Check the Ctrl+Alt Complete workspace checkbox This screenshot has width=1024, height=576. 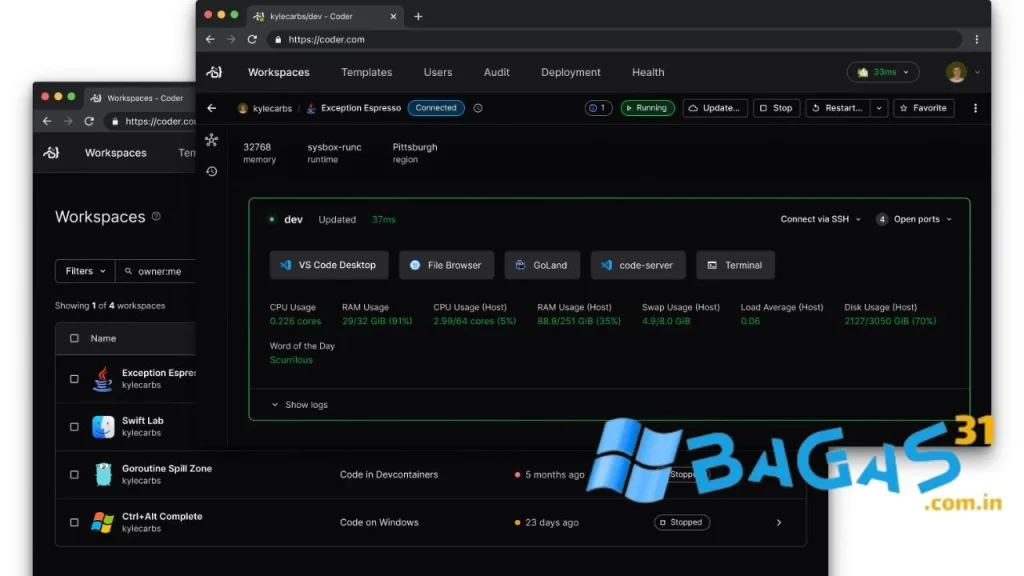74,522
